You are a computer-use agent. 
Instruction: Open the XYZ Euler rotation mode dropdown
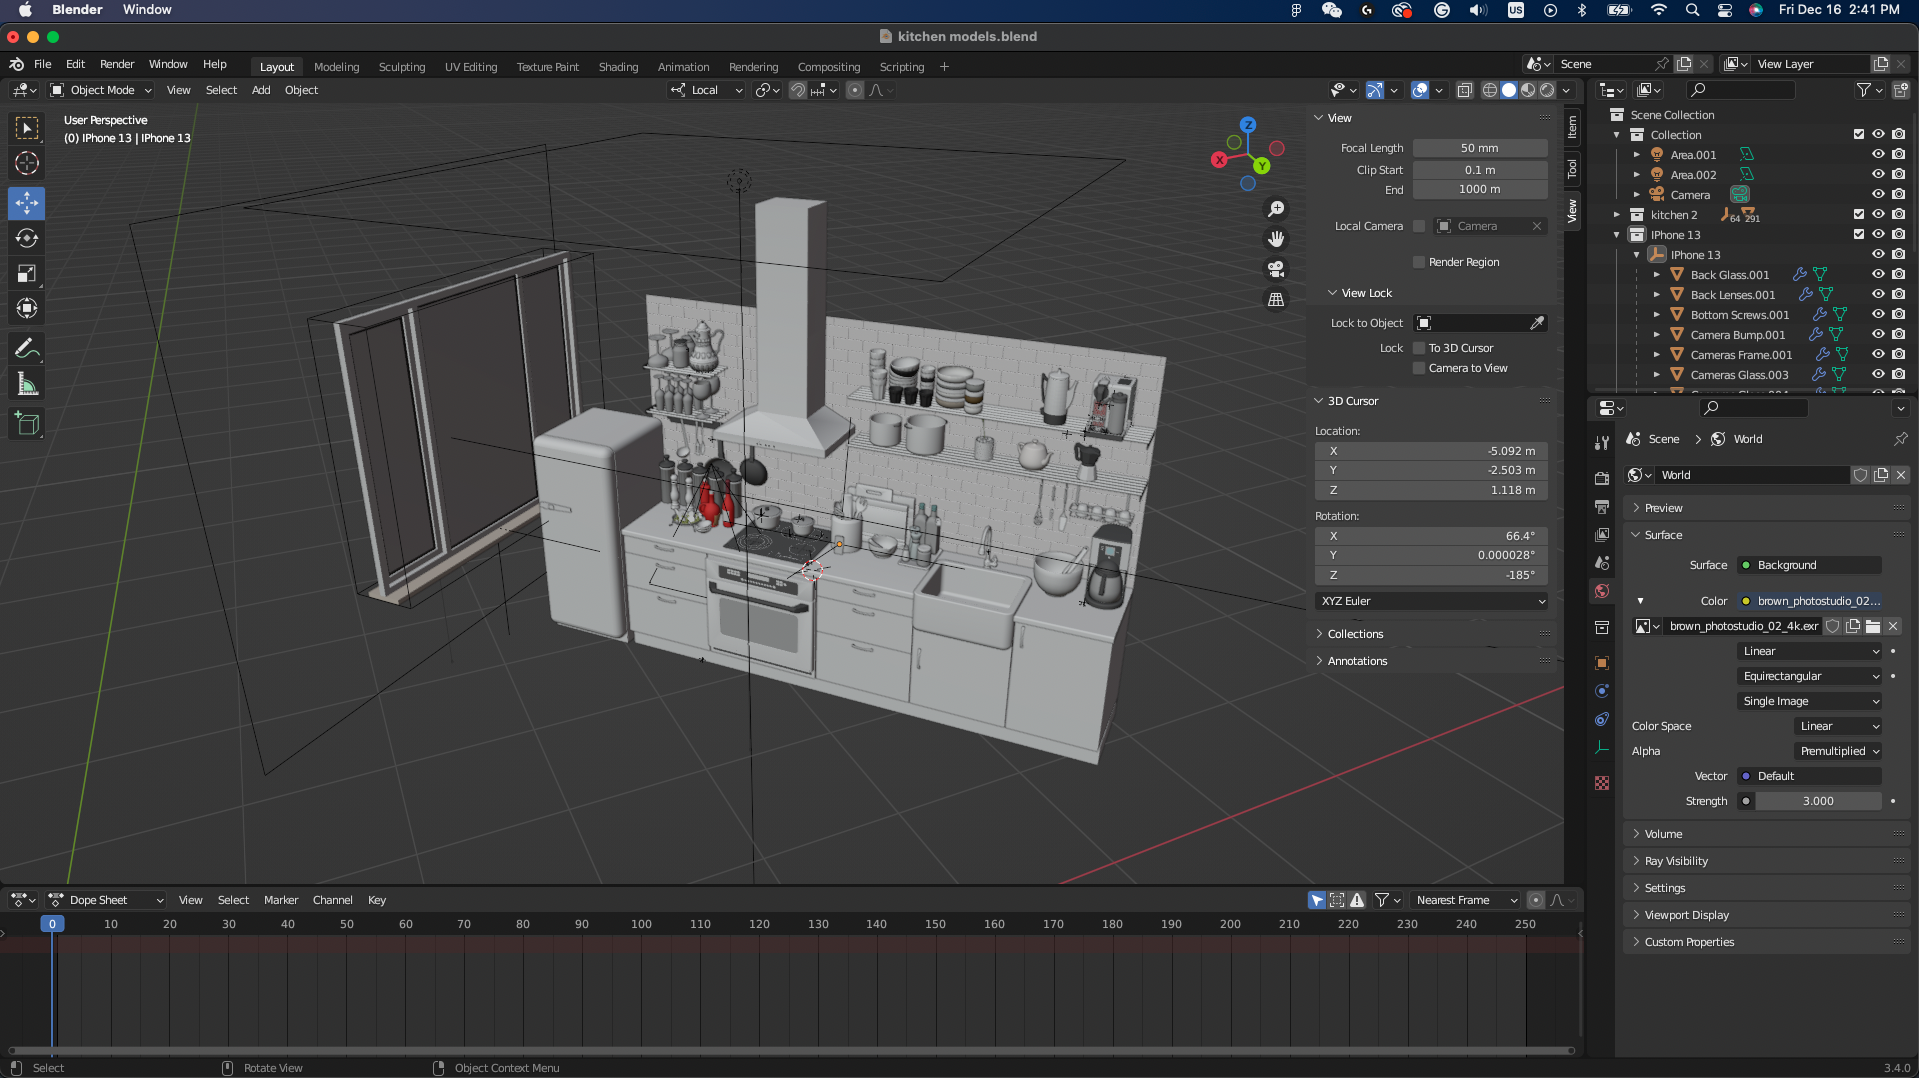(x=1432, y=601)
